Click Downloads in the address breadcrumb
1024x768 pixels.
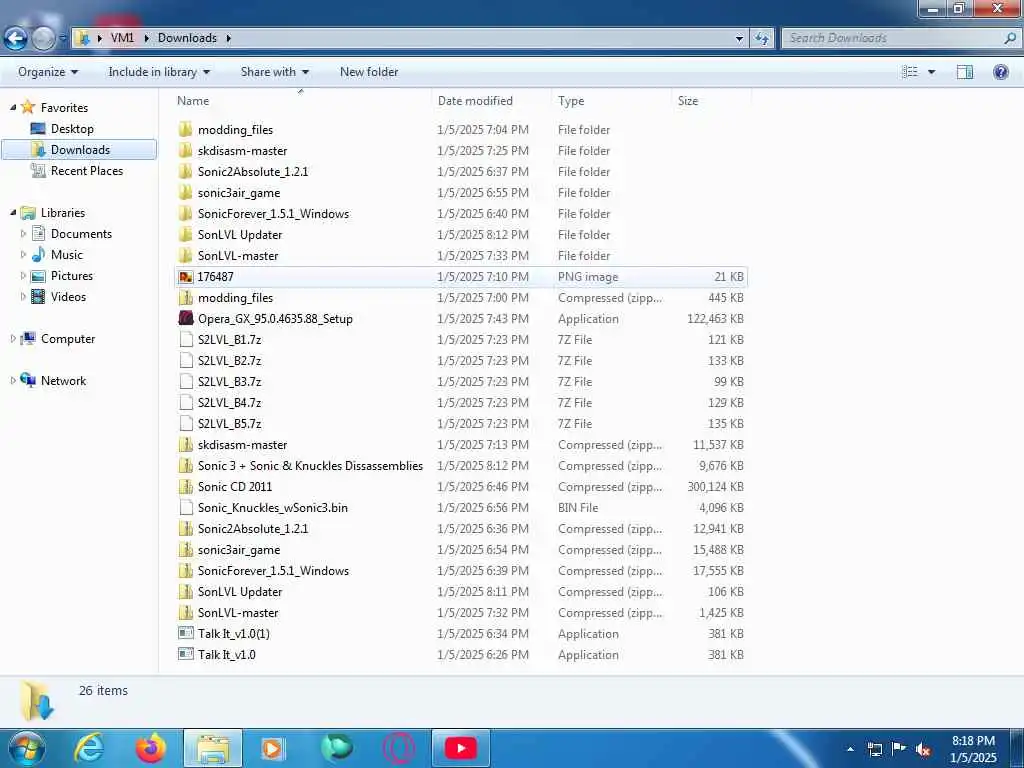tap(187, 38)
